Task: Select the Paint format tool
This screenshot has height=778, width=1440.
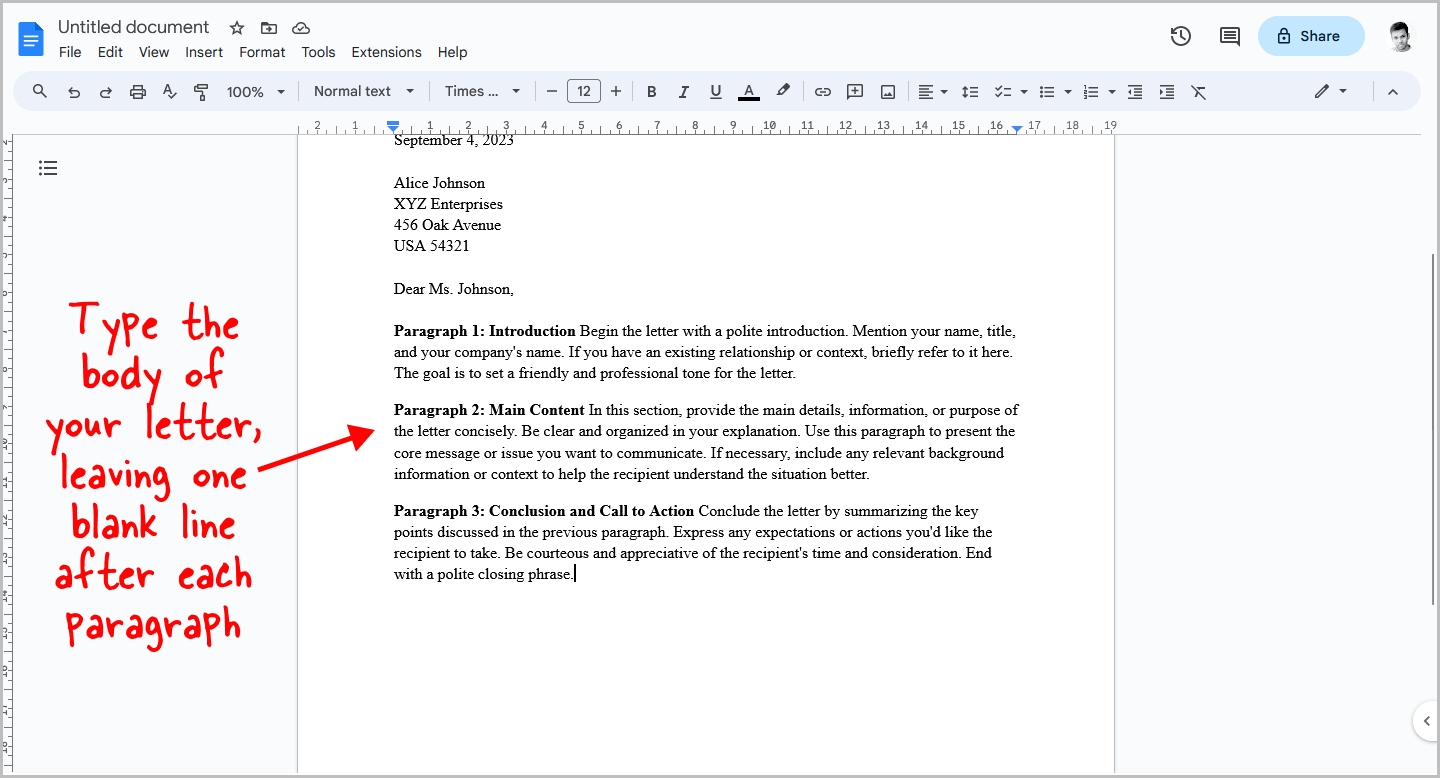Action: click(201, 91)
